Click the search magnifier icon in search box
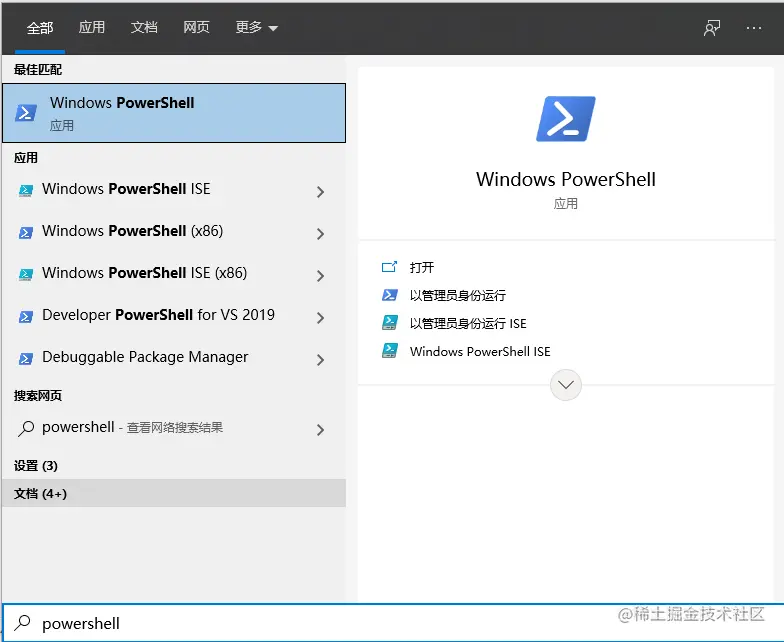784x642 pixels. 22,623
